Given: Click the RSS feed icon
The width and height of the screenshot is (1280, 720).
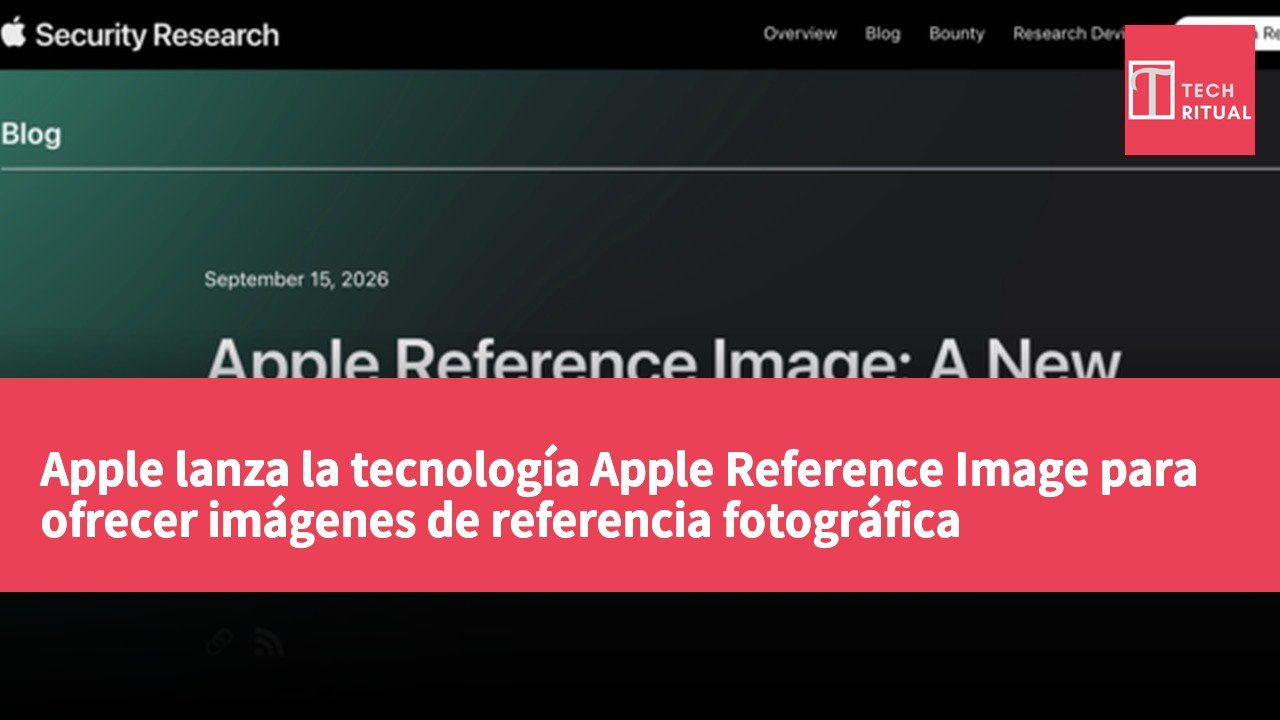Looking at the screenshot, I should (x=268, y=641).
